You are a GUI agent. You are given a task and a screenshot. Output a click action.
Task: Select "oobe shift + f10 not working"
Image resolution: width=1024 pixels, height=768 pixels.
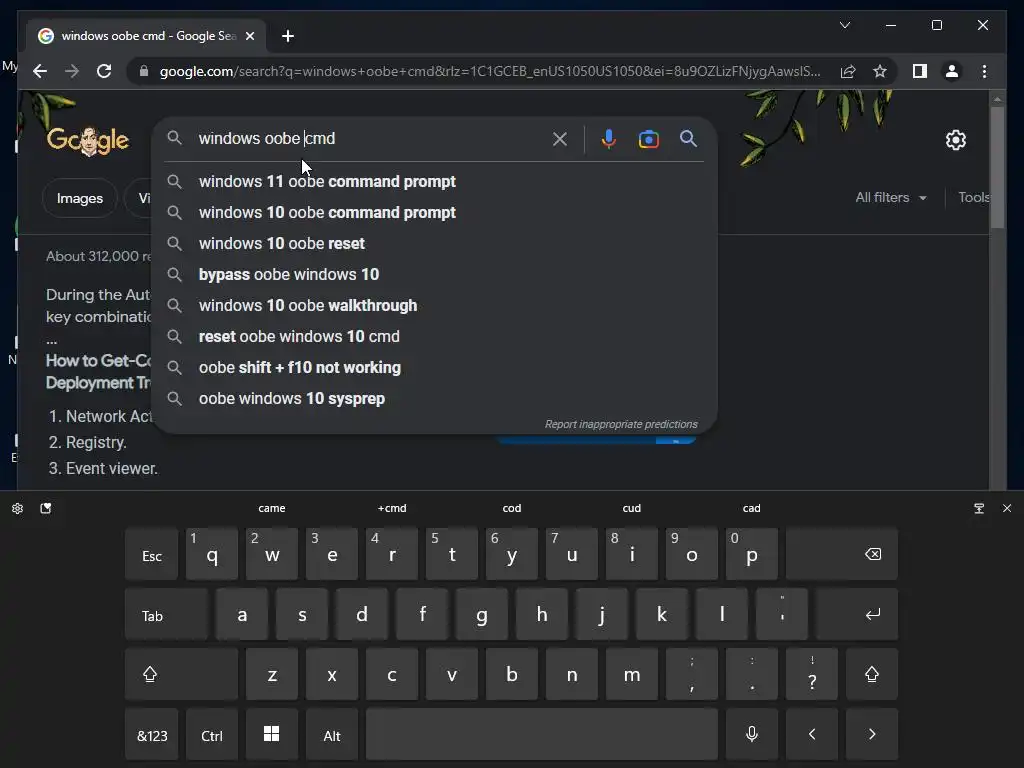click(x=434, y=368)
